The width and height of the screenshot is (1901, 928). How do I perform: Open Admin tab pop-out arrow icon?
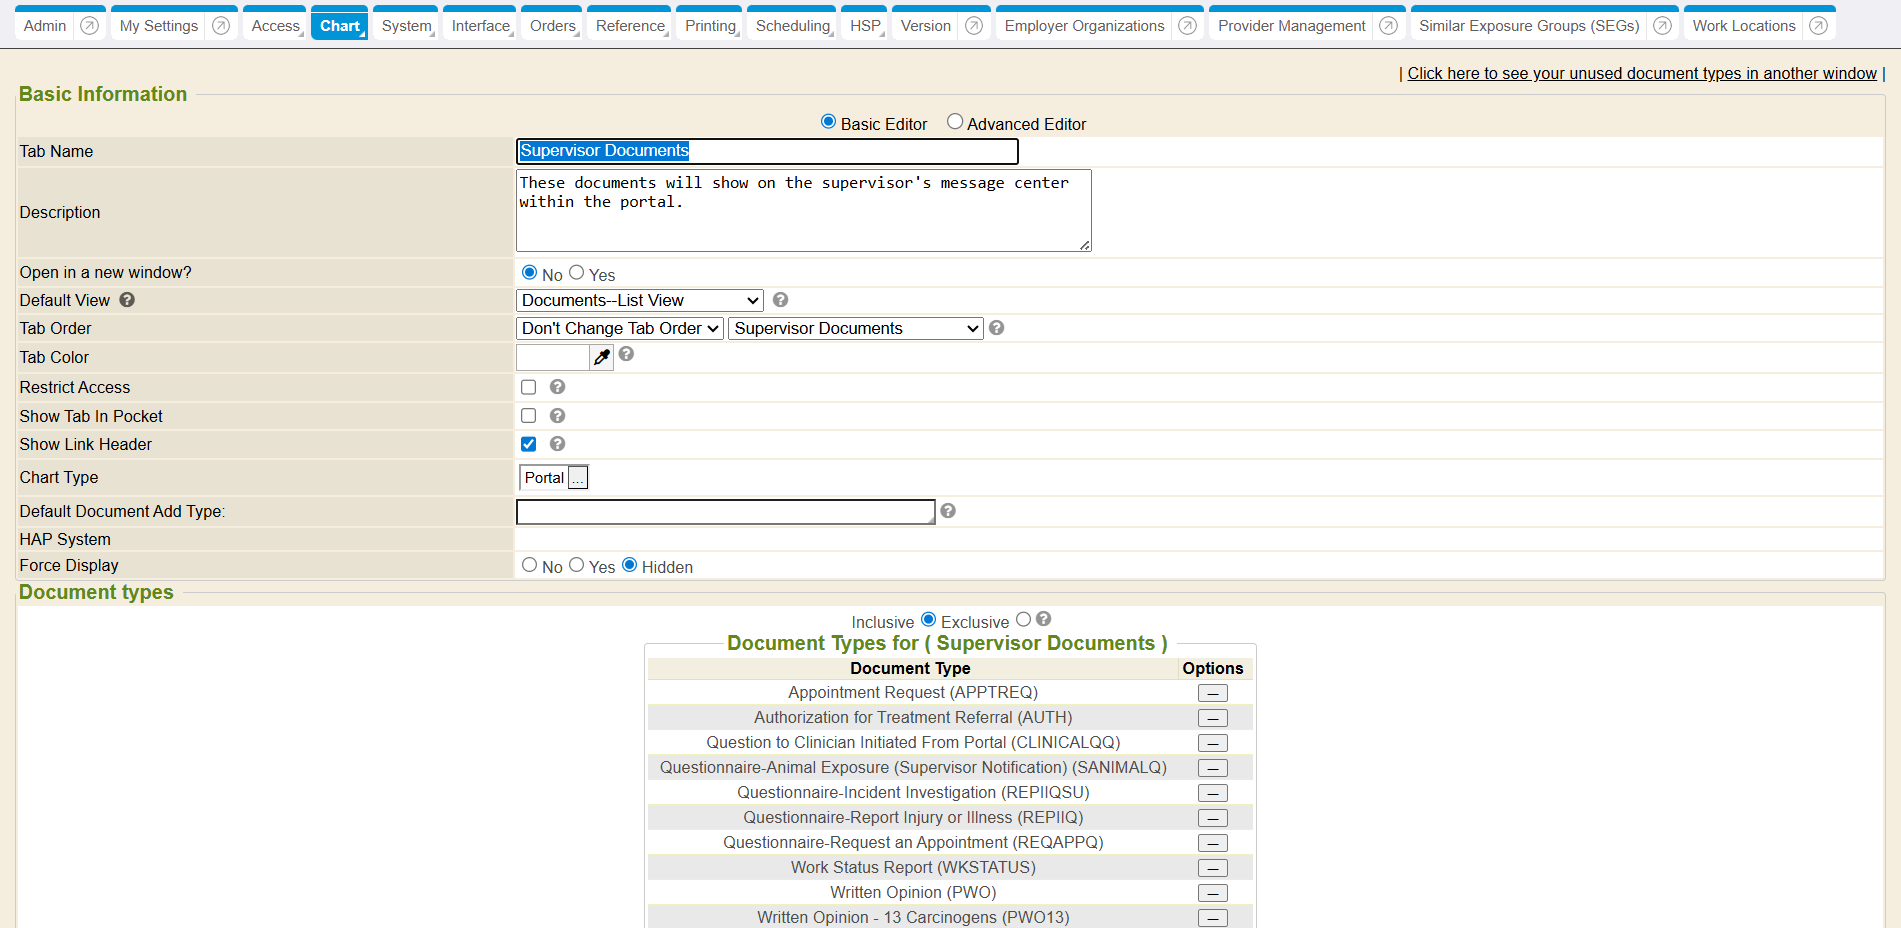tap(89, 26)
